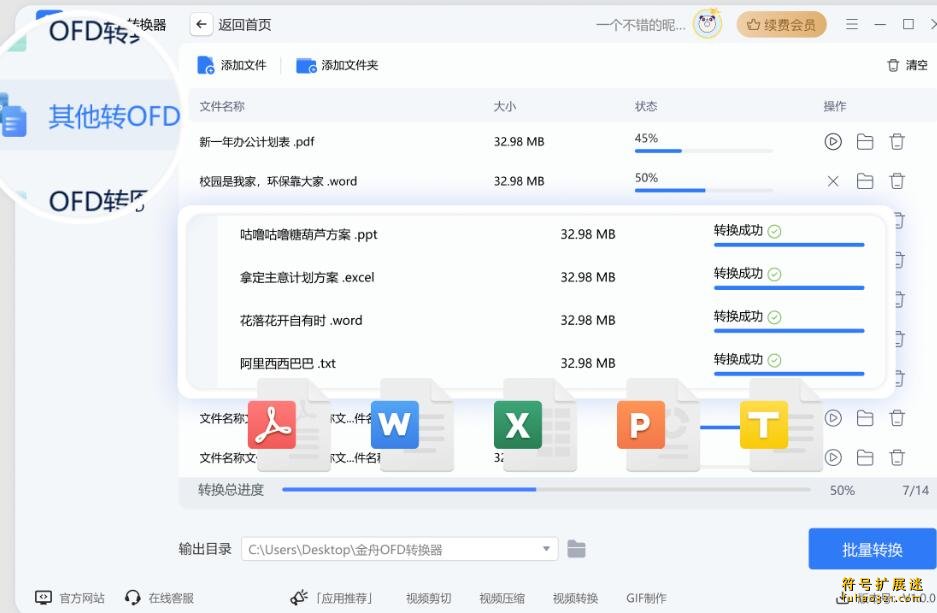Select the yellow TXT file type icon
Viewport: 937px width, 613px height.
click(762, 425)
